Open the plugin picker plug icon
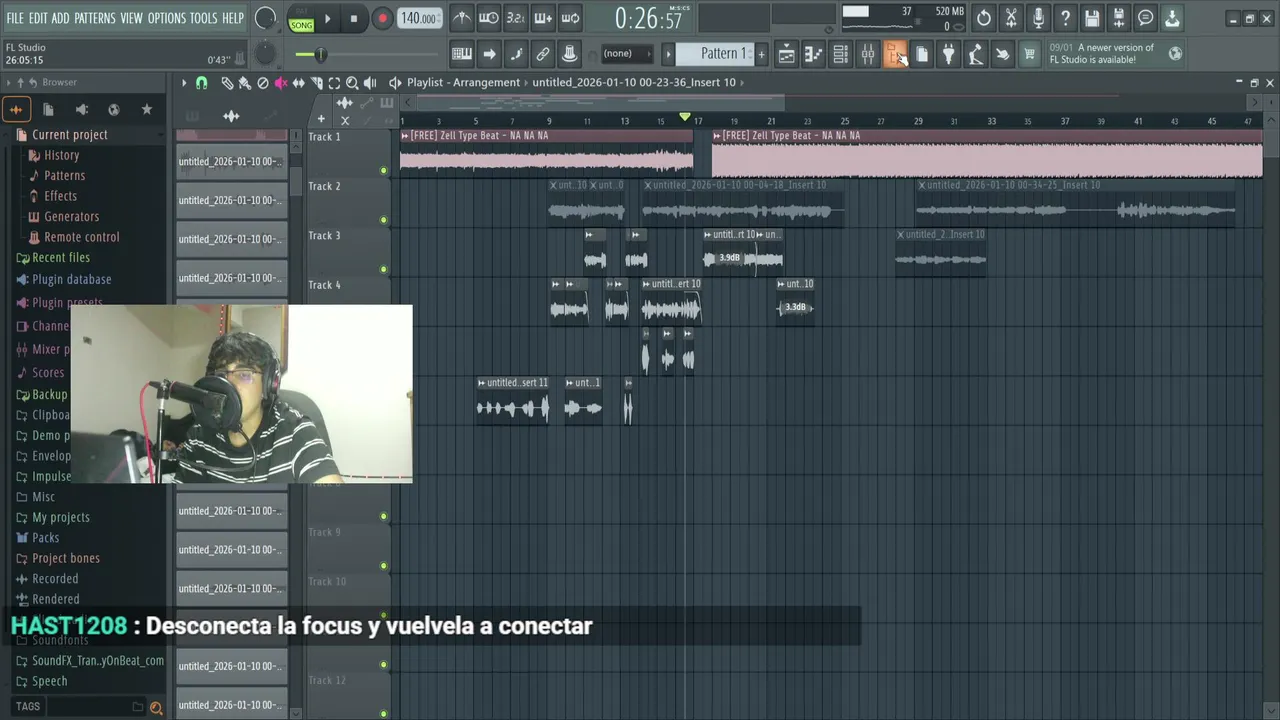The width and height of the screenshot is (1280, 720). (x=949, y=54)
